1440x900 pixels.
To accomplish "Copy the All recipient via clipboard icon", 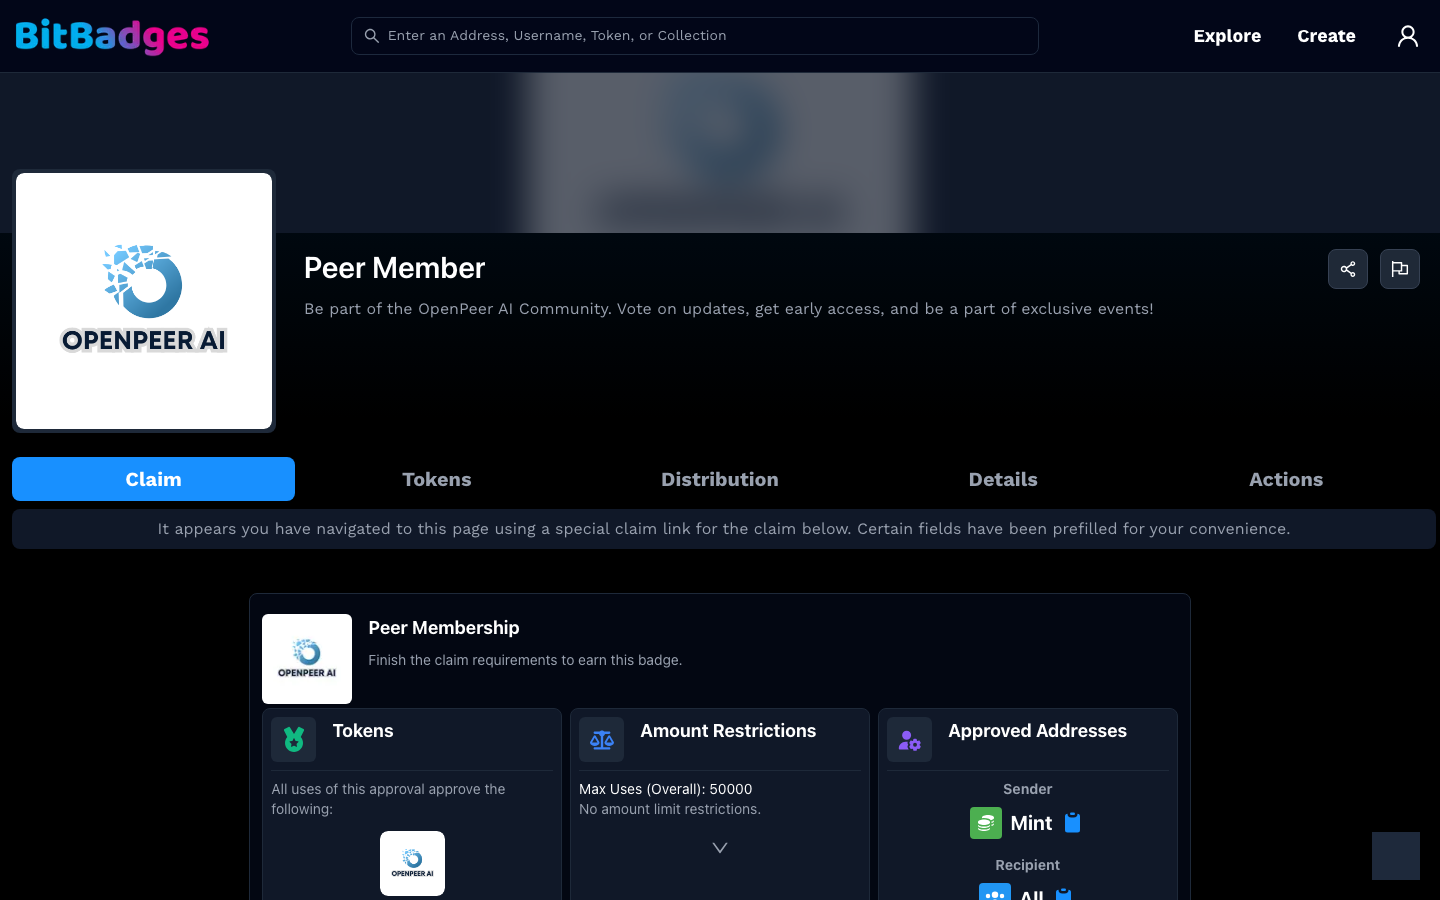I will point(1064,895).
